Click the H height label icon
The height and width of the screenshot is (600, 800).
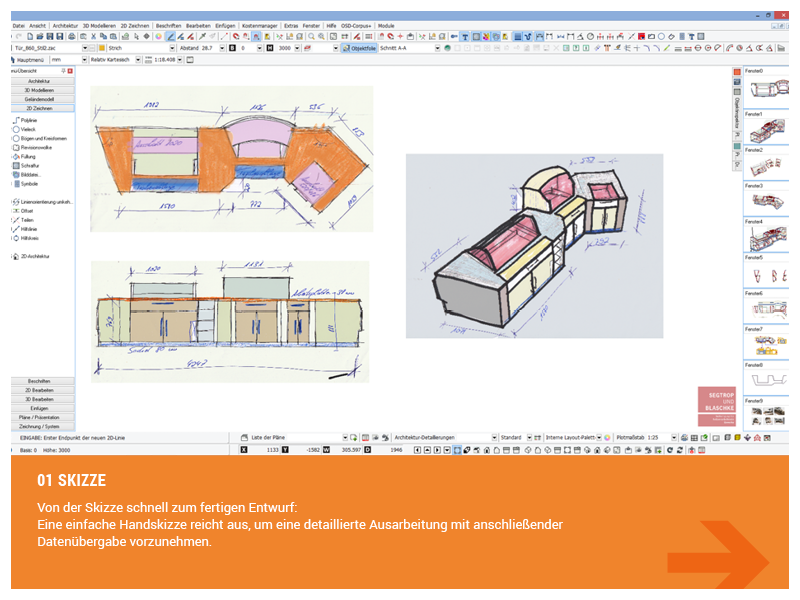click(x=269, y=48)
